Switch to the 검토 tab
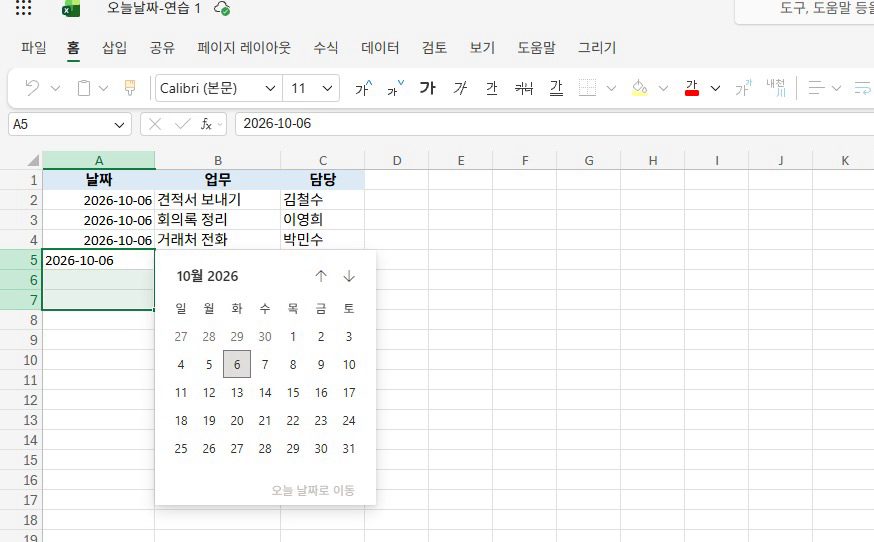 (x=434, y=47)
